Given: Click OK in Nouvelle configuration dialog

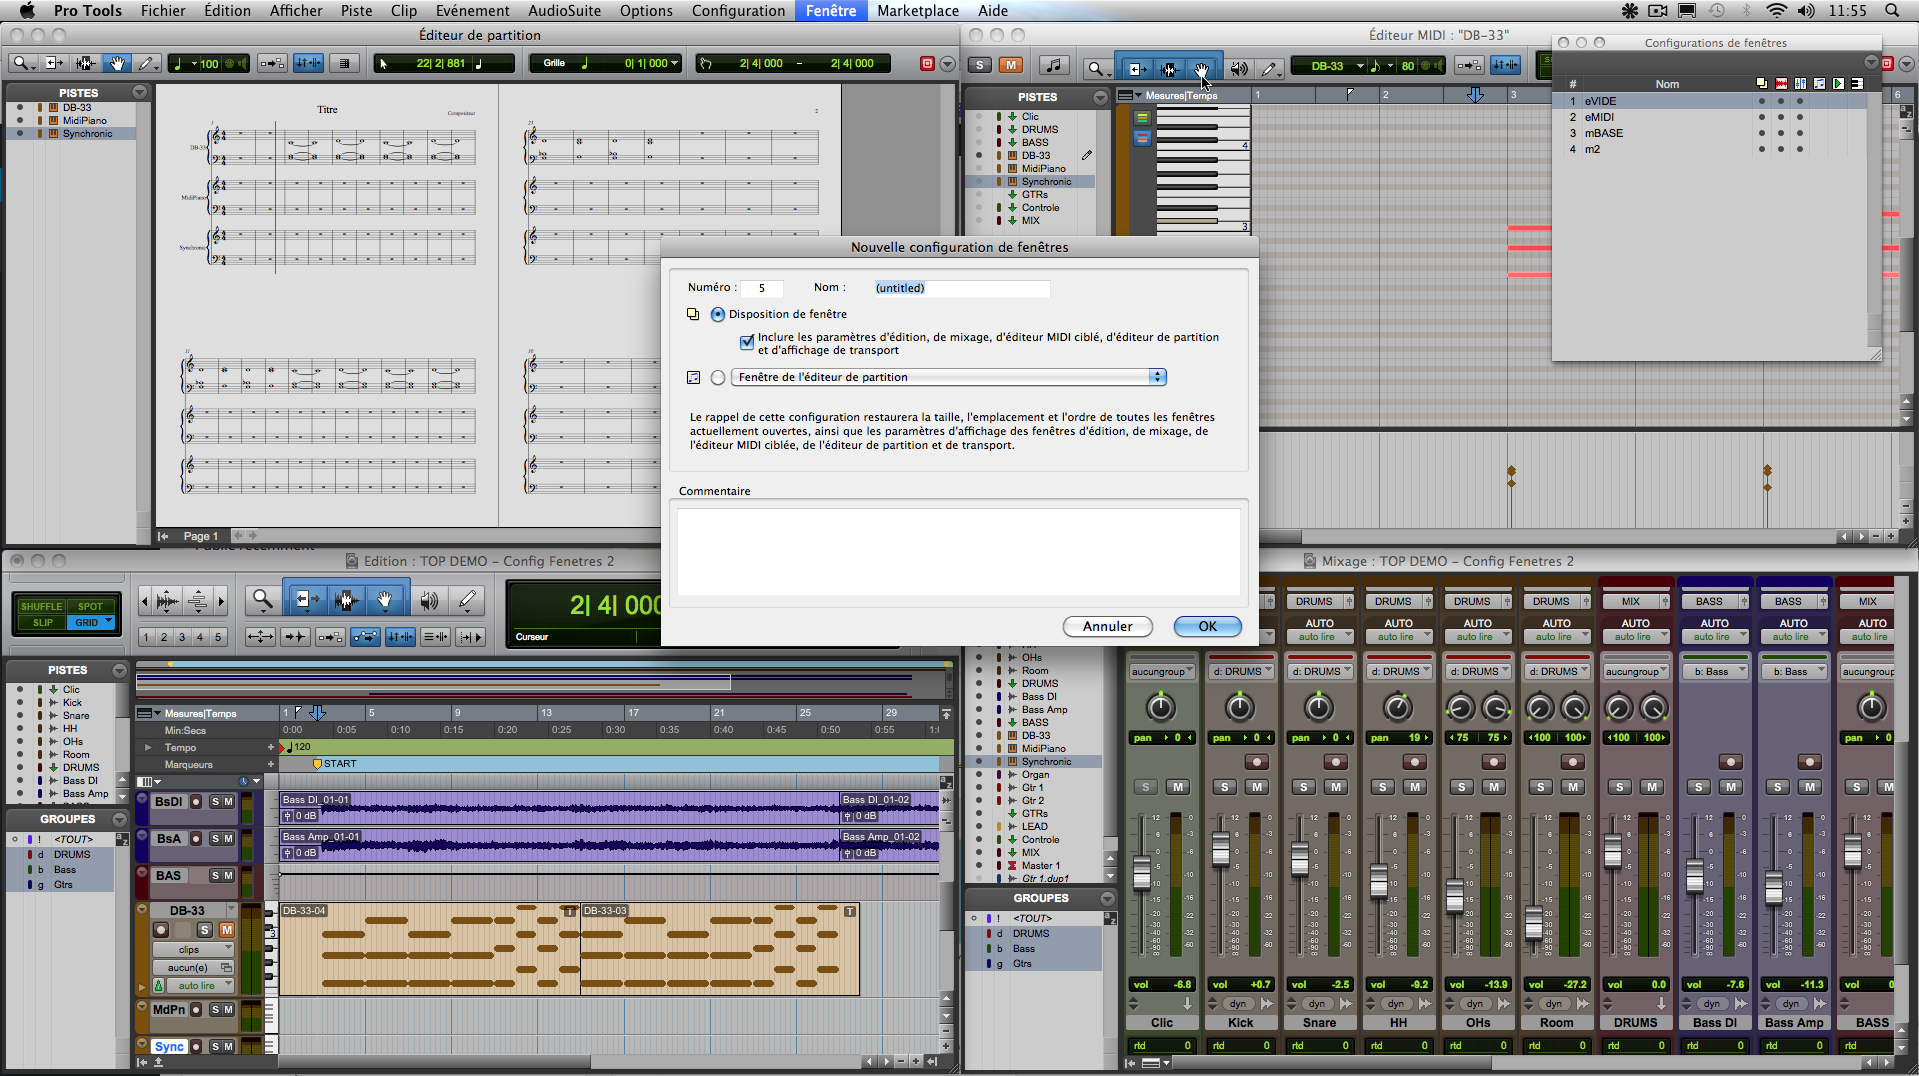Looking at the screenshot, I should click(1208, 626).
